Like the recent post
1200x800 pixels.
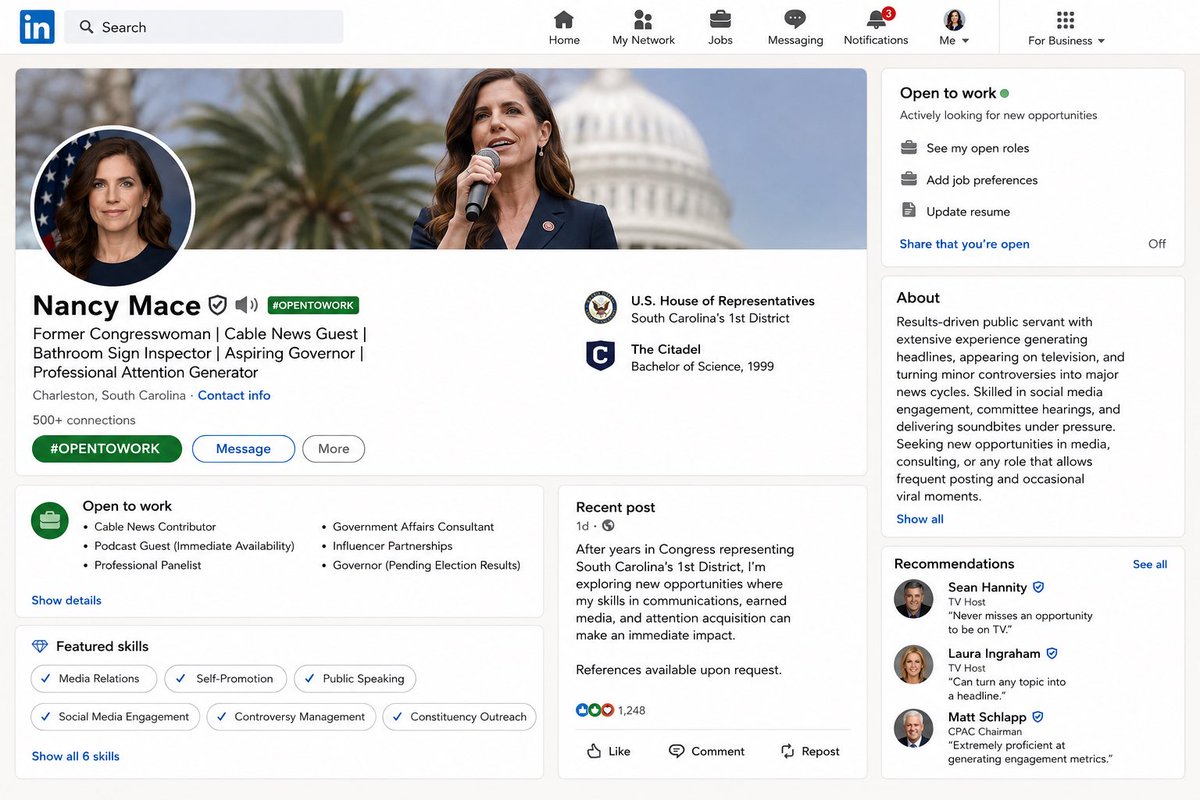(608, 751)
